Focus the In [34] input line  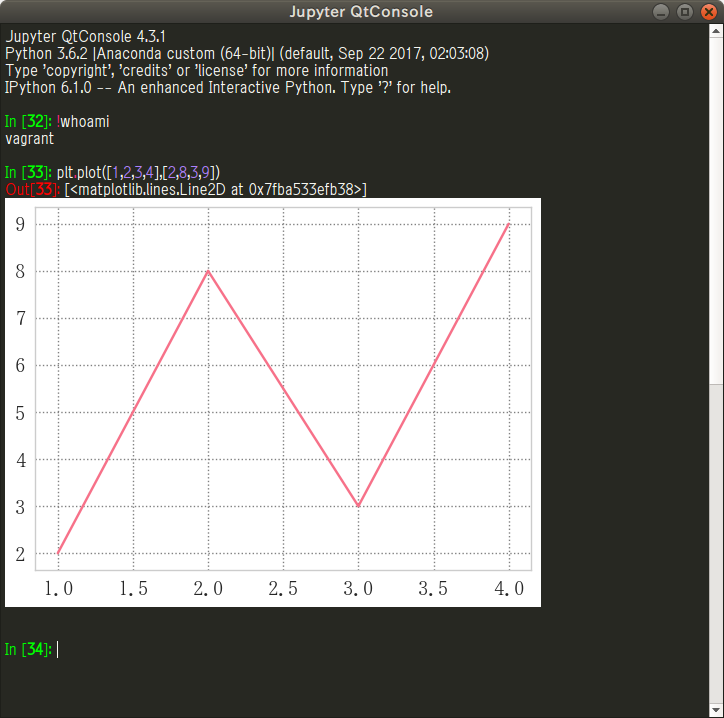click(300, 650)
